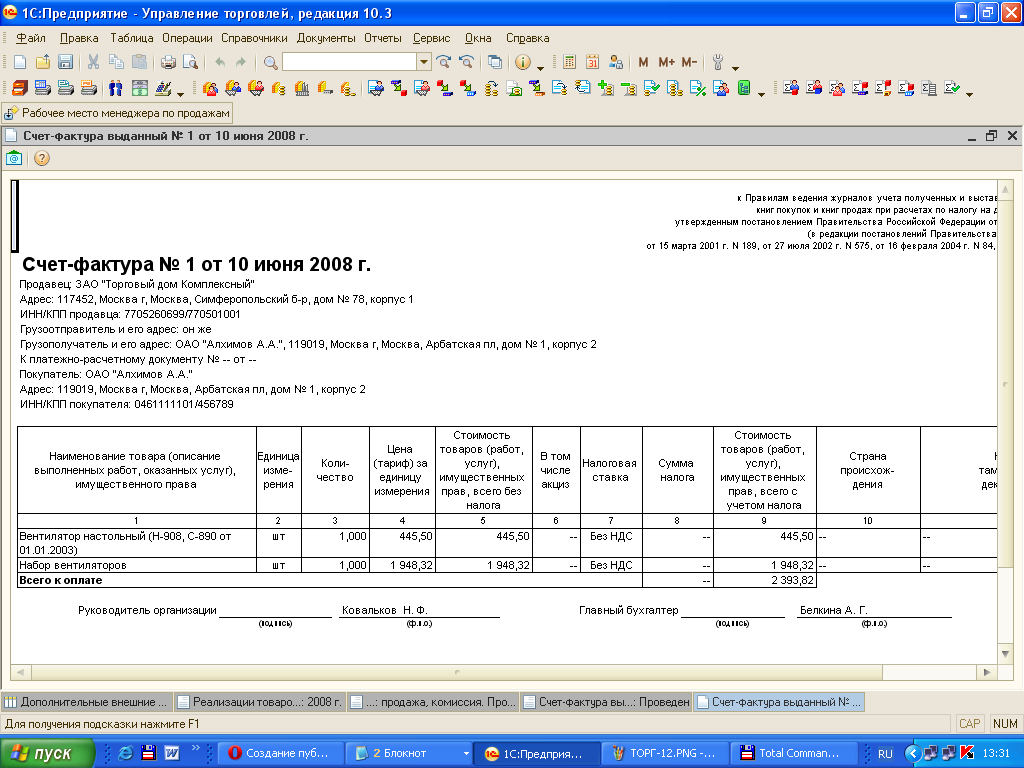Click the email send icon in document
Image resolution: width=1024 pixels, height=768 pixels.
14,158
